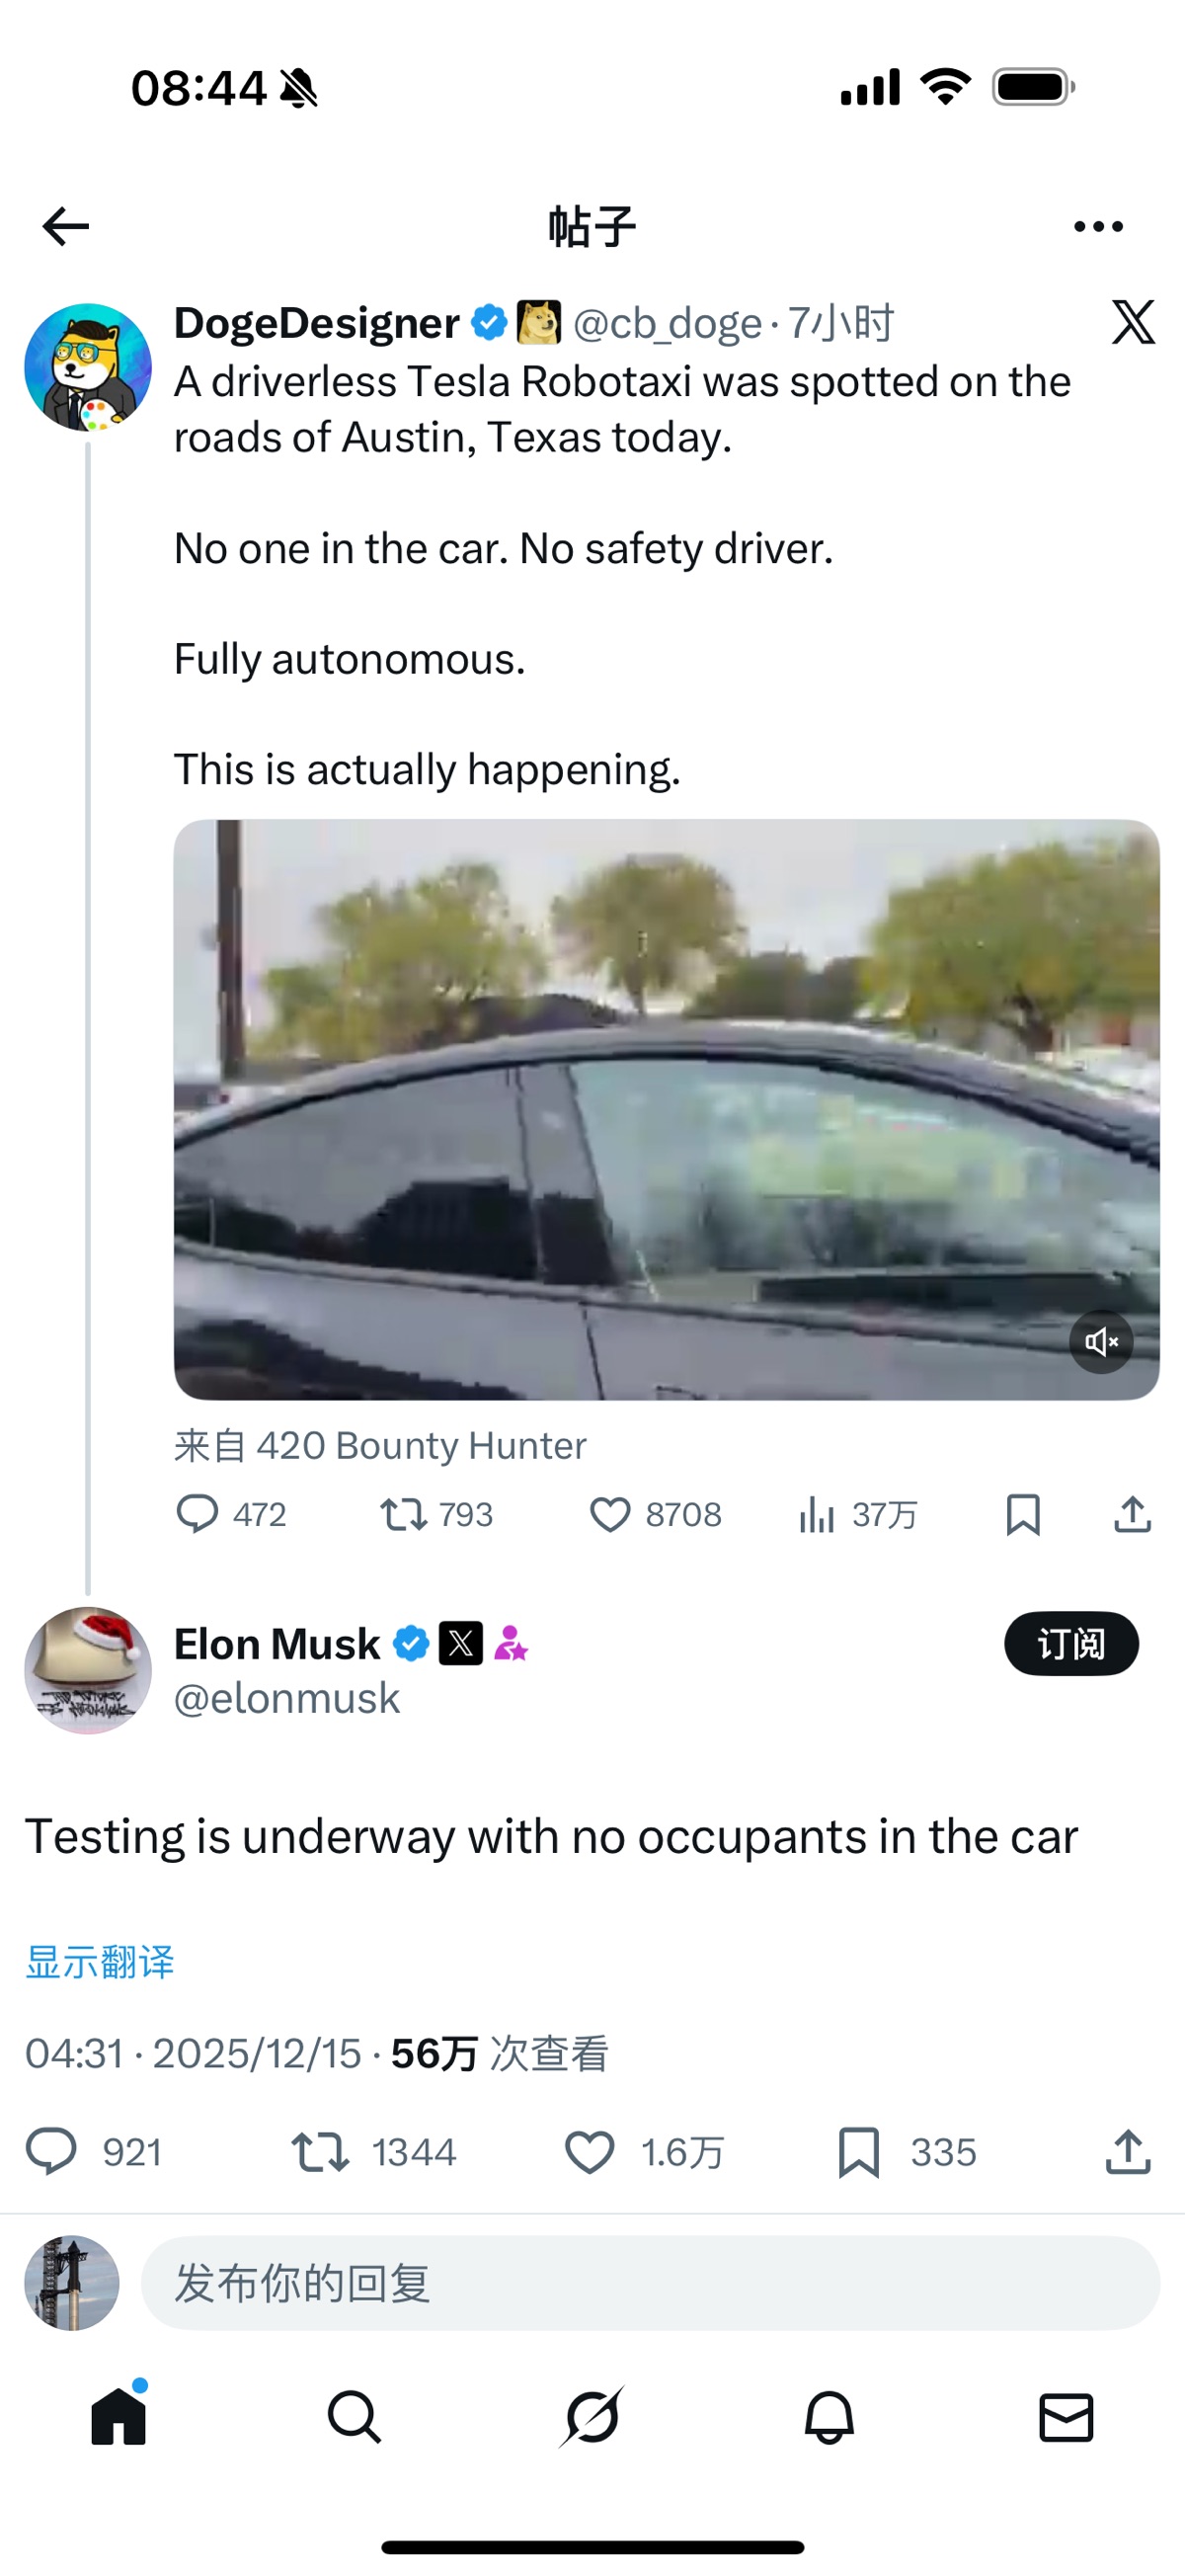Like DogeDesigner's post with 8708 likes
This screenshot has width=1185, height=2576.
tap(655, 1514)
